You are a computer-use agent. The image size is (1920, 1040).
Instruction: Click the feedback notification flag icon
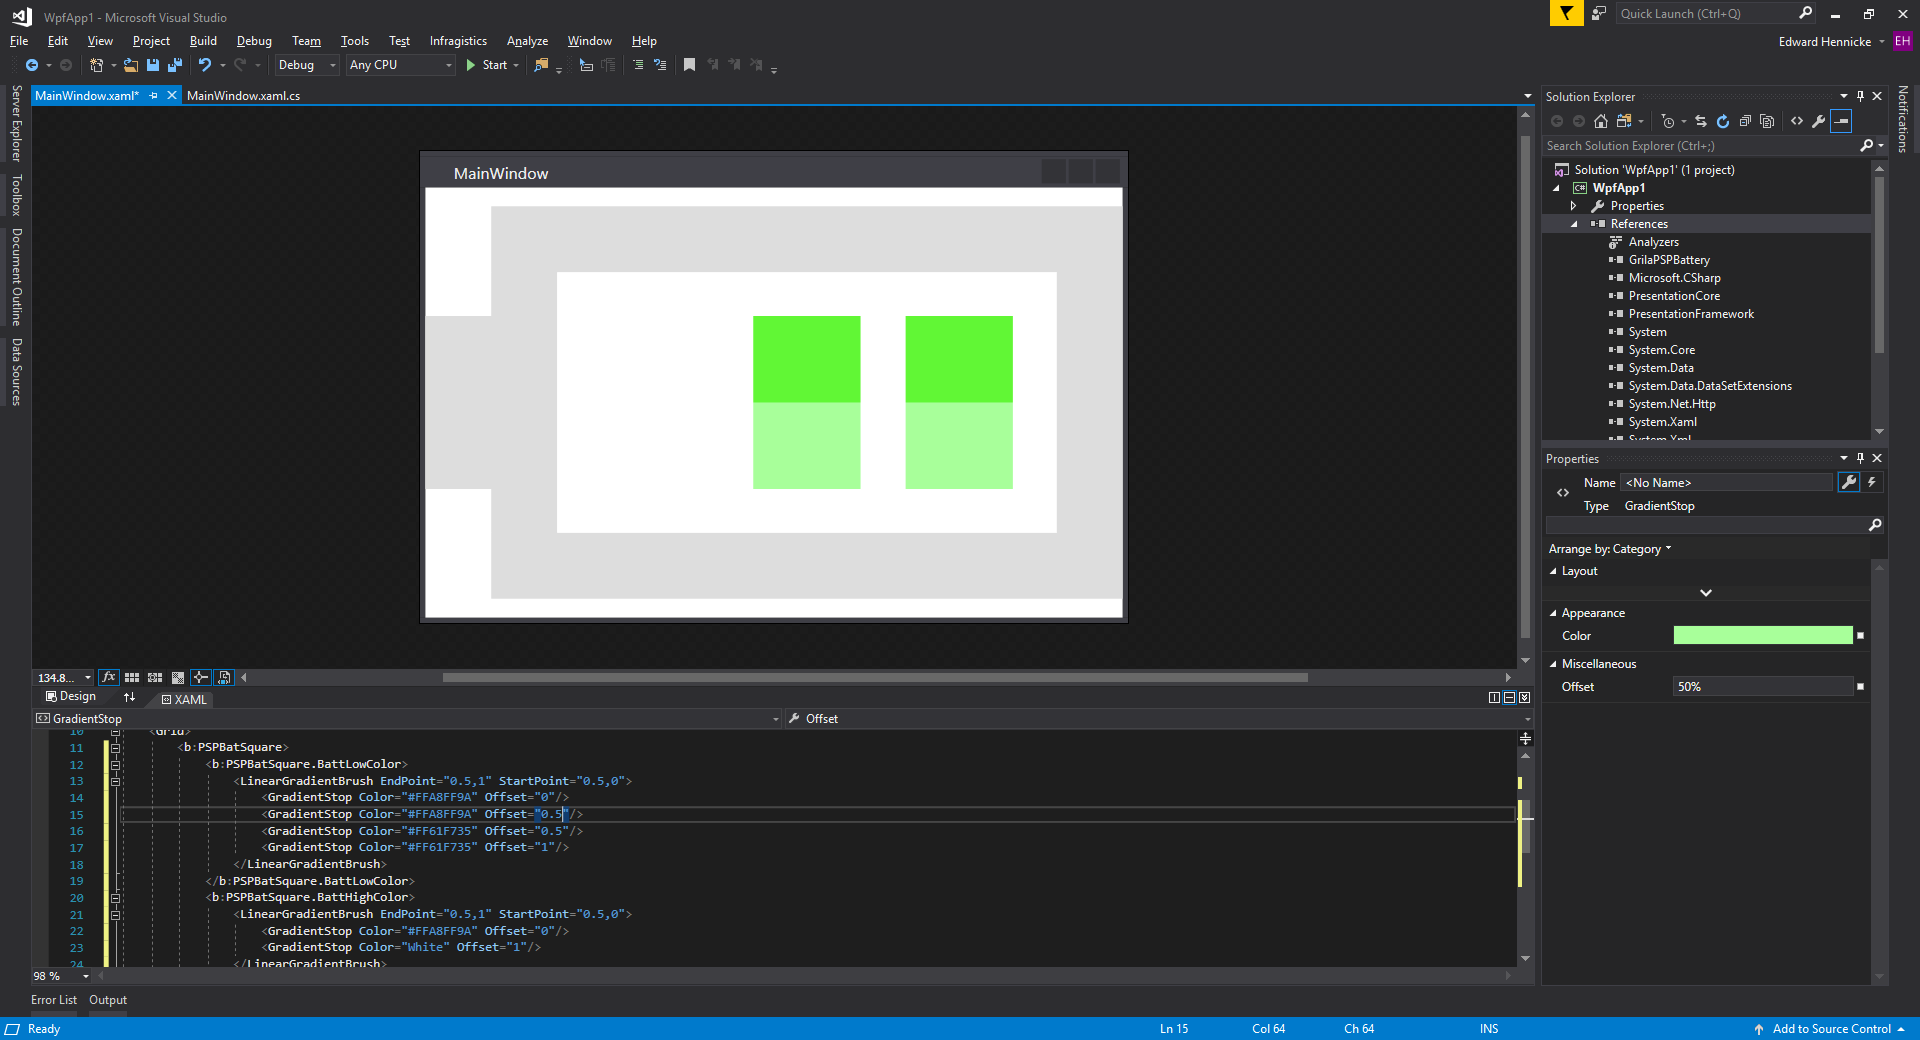click(1566, 13)
